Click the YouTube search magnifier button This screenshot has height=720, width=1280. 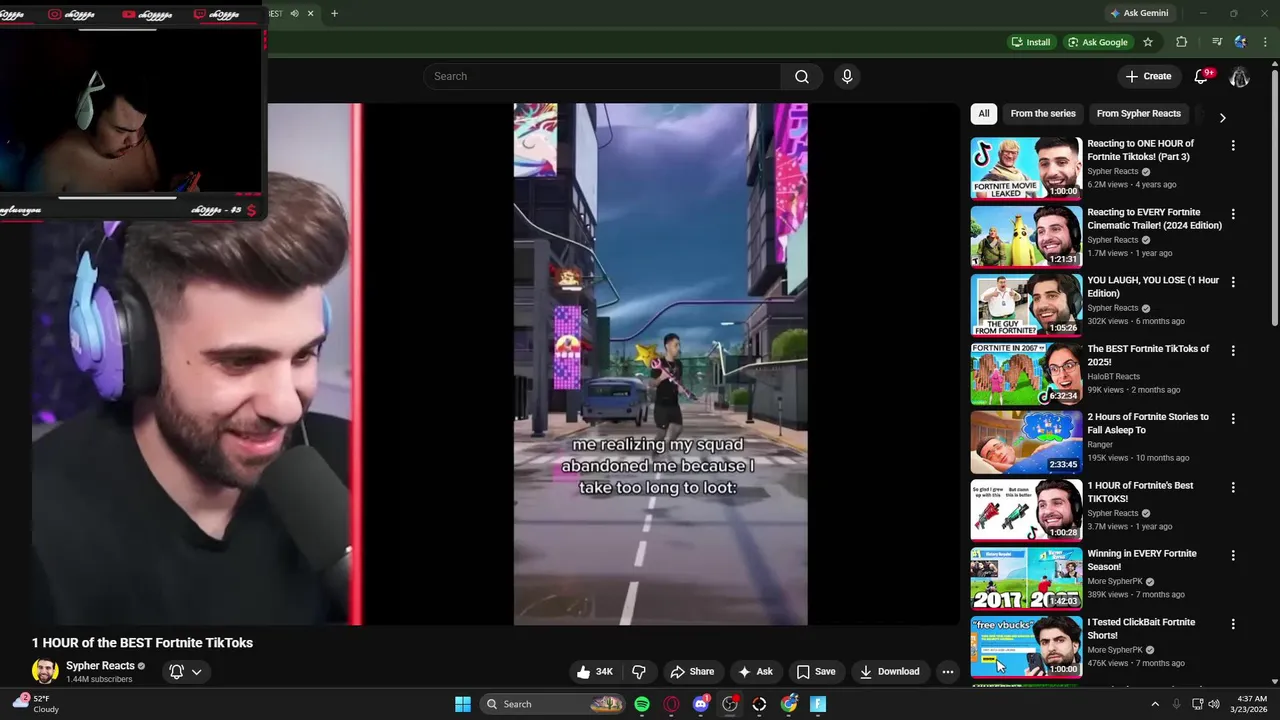[x=802, y=77]
